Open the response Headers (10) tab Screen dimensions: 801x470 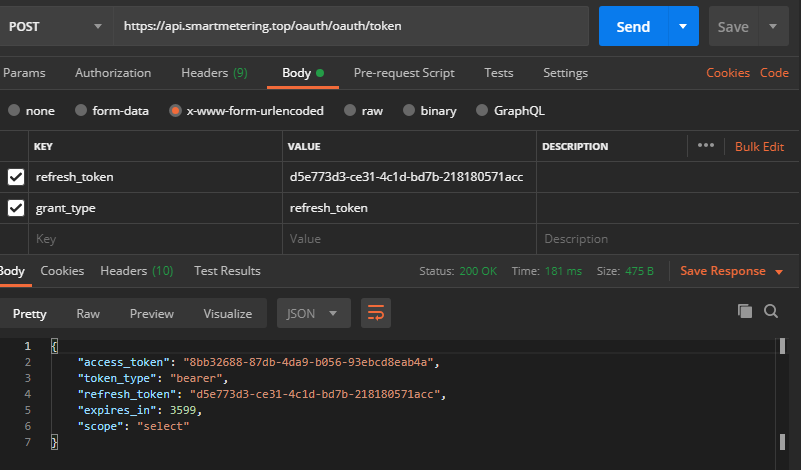[x=137, y=271]
